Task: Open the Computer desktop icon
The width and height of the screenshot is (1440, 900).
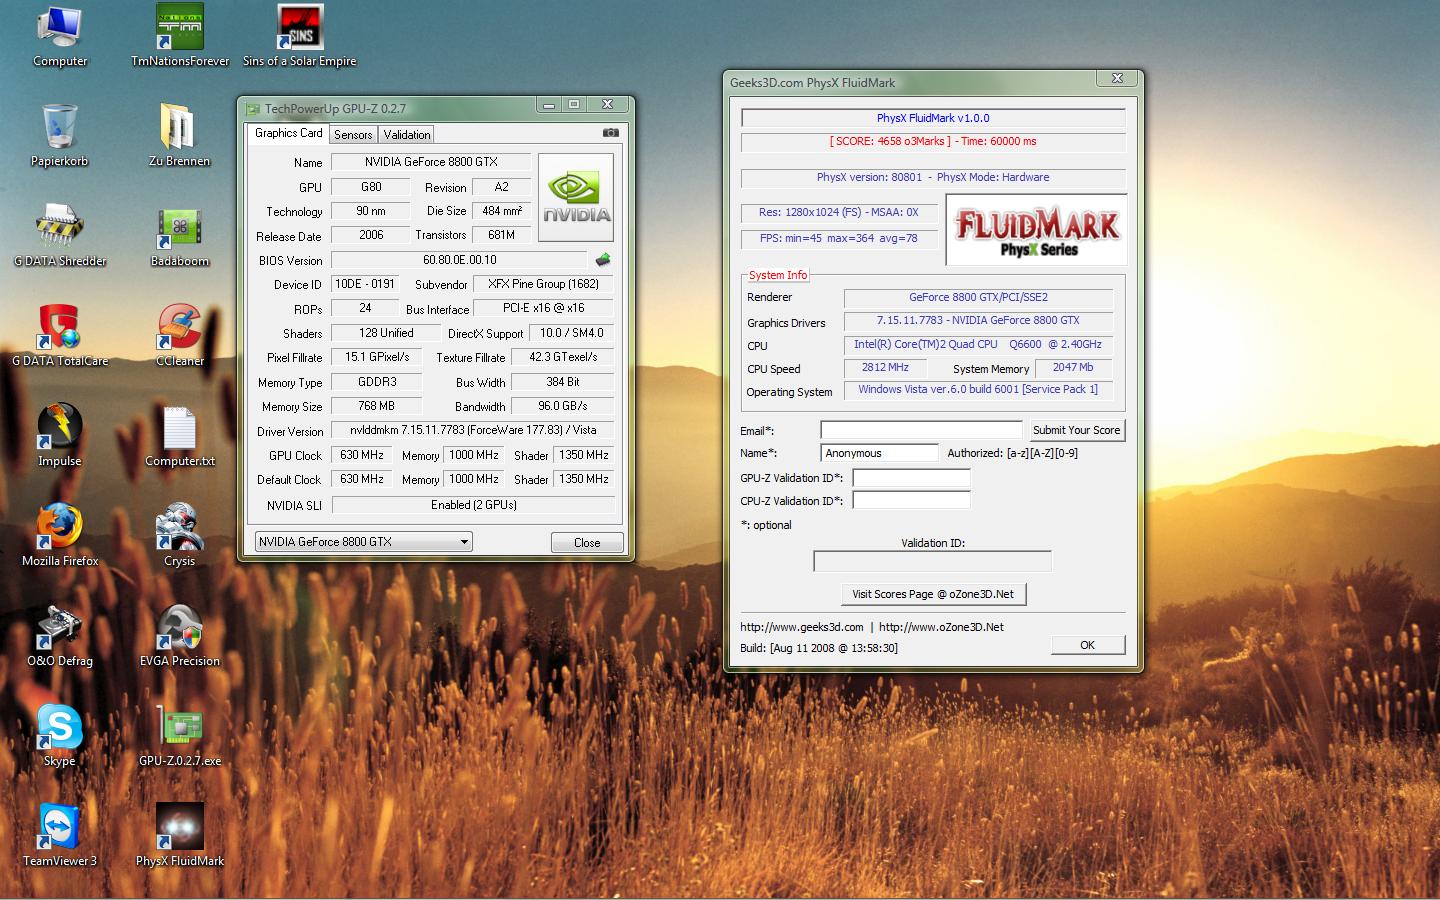Action: [x=60, y=36]
